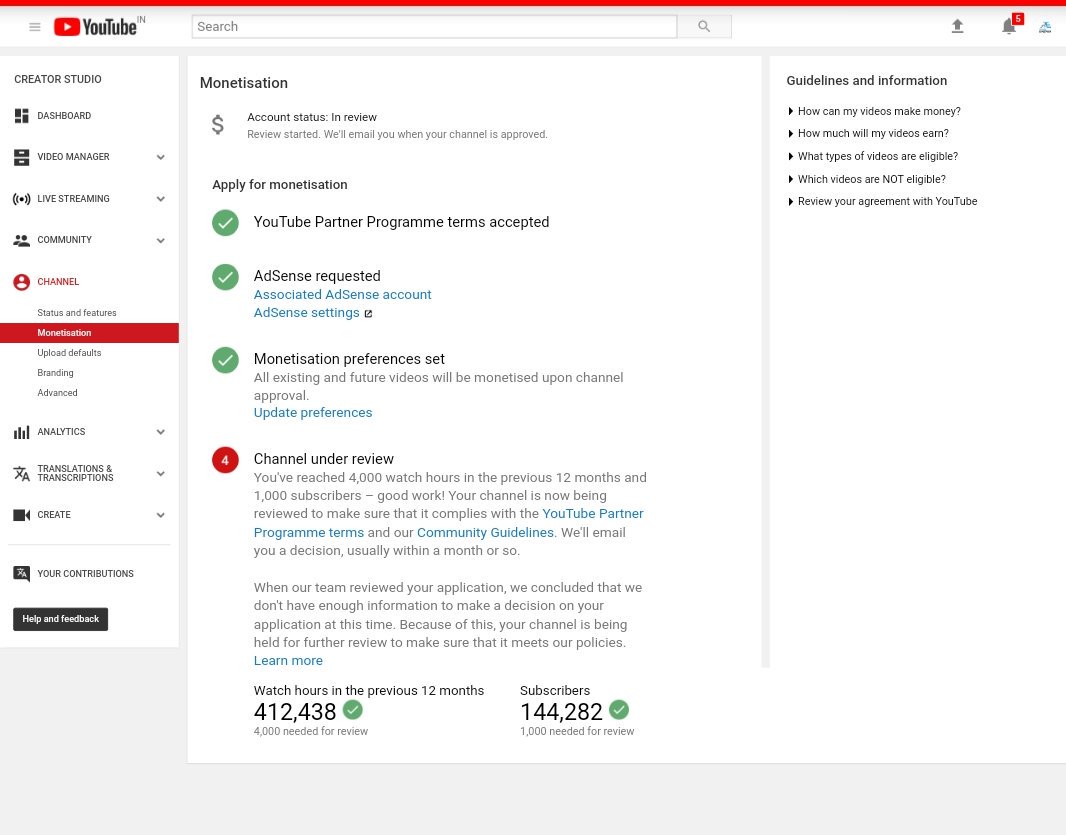Click the Channel person icon
The height and width of the screenshot is (835, 1066).
[x=22, y=282]
